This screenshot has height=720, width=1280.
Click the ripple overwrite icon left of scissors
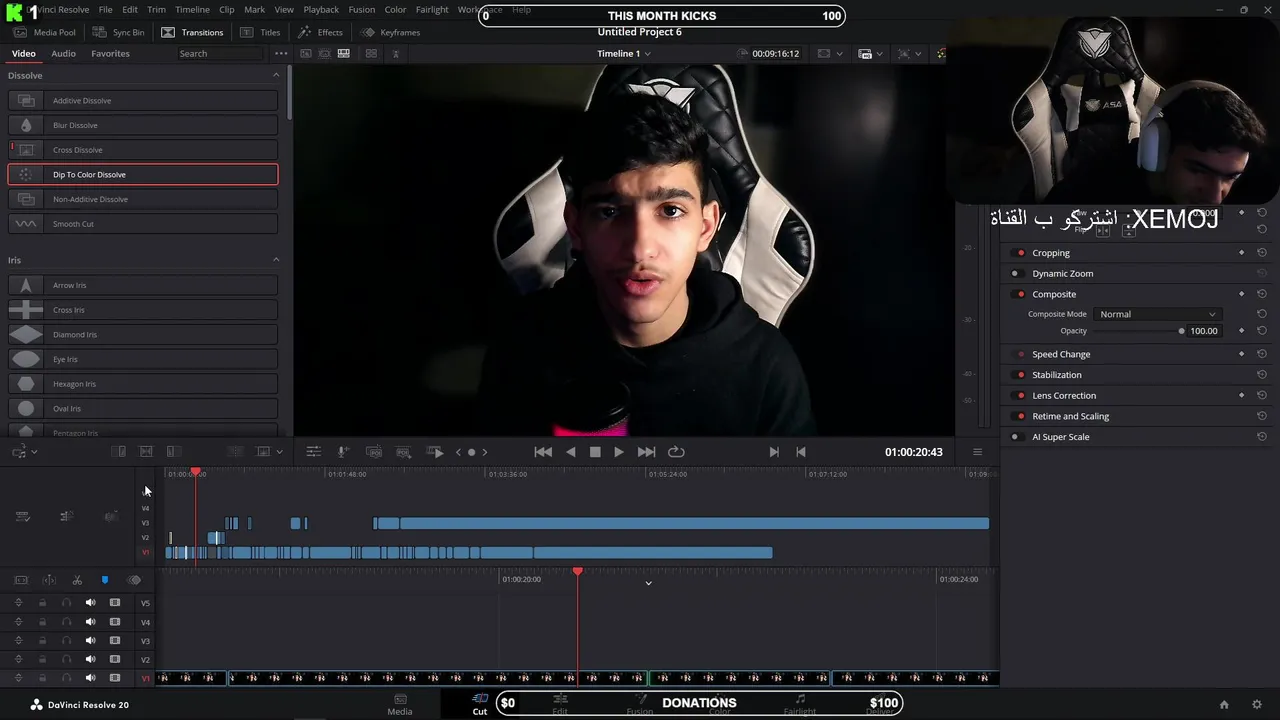tap(21, 580)
